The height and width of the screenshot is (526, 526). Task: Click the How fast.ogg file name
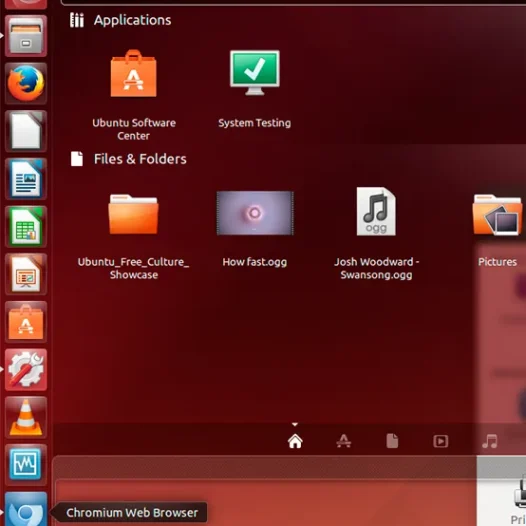click(x=255, y=262)
